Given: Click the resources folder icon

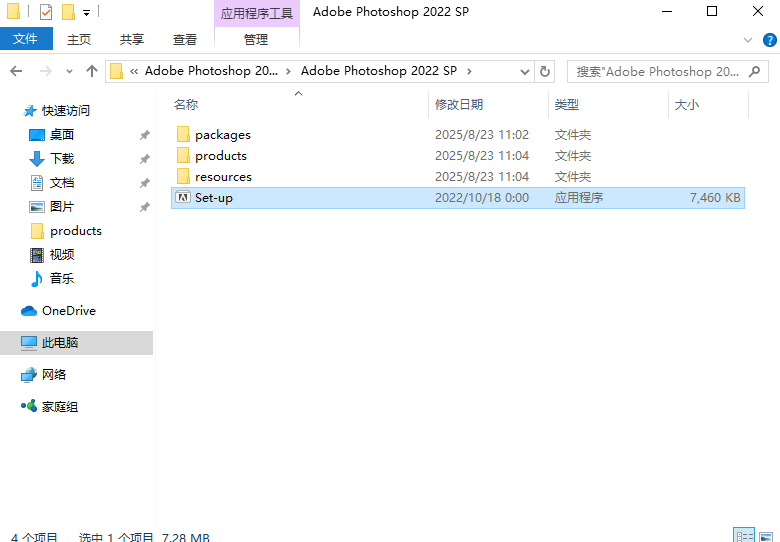Looking at the screenshot, I should pos(183,177).
